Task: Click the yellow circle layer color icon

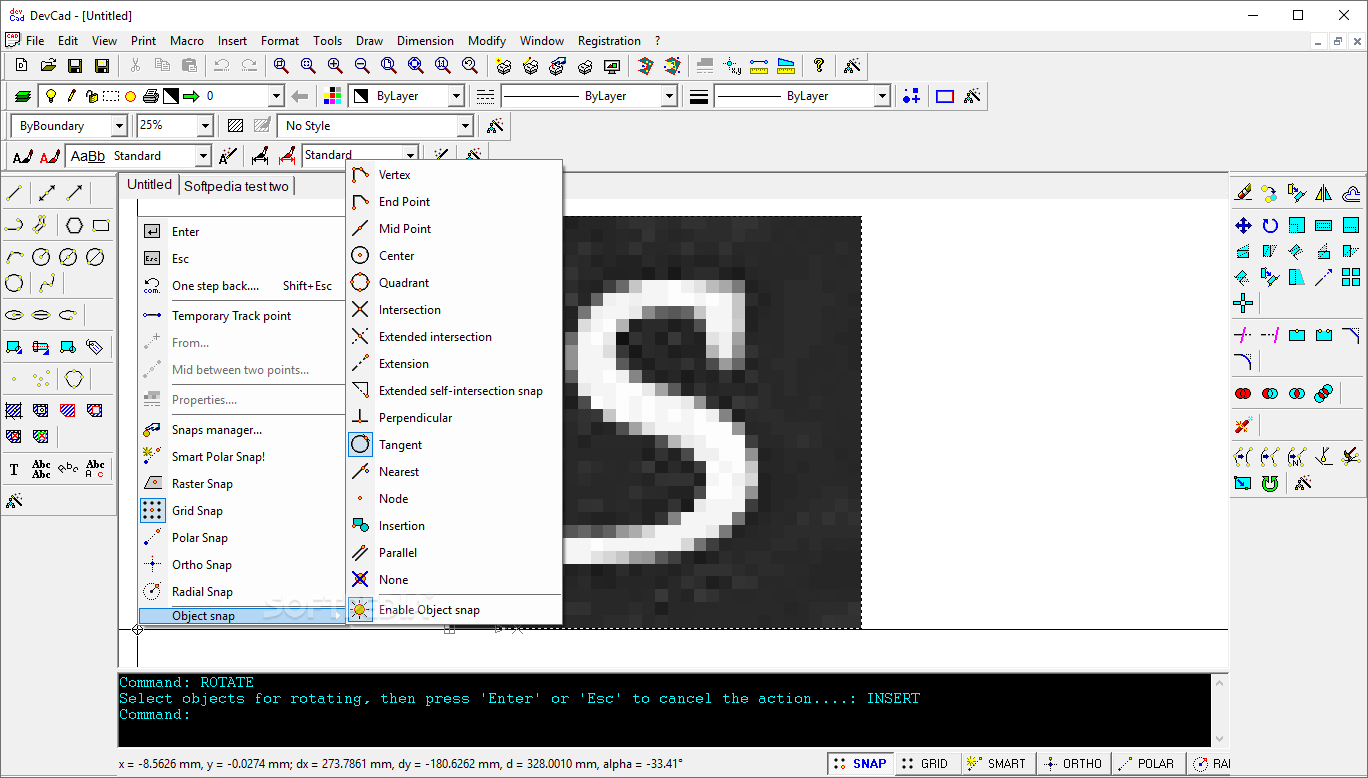Action: coord(130,97)
